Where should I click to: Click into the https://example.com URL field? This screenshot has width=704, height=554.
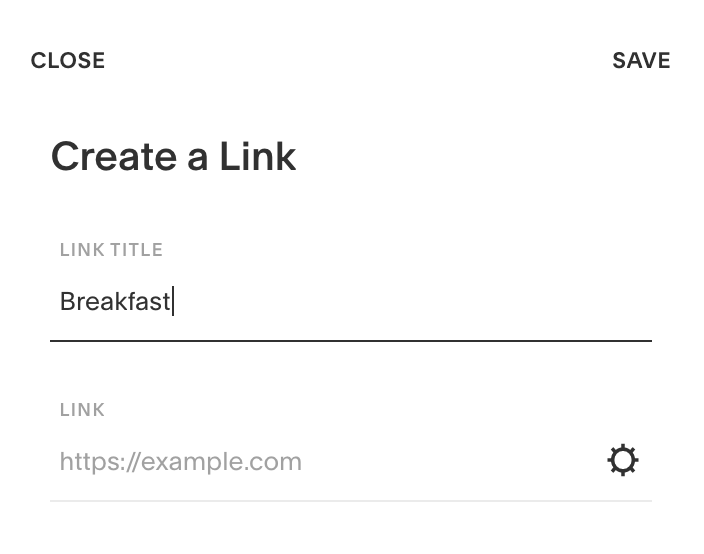click(328, 461)
